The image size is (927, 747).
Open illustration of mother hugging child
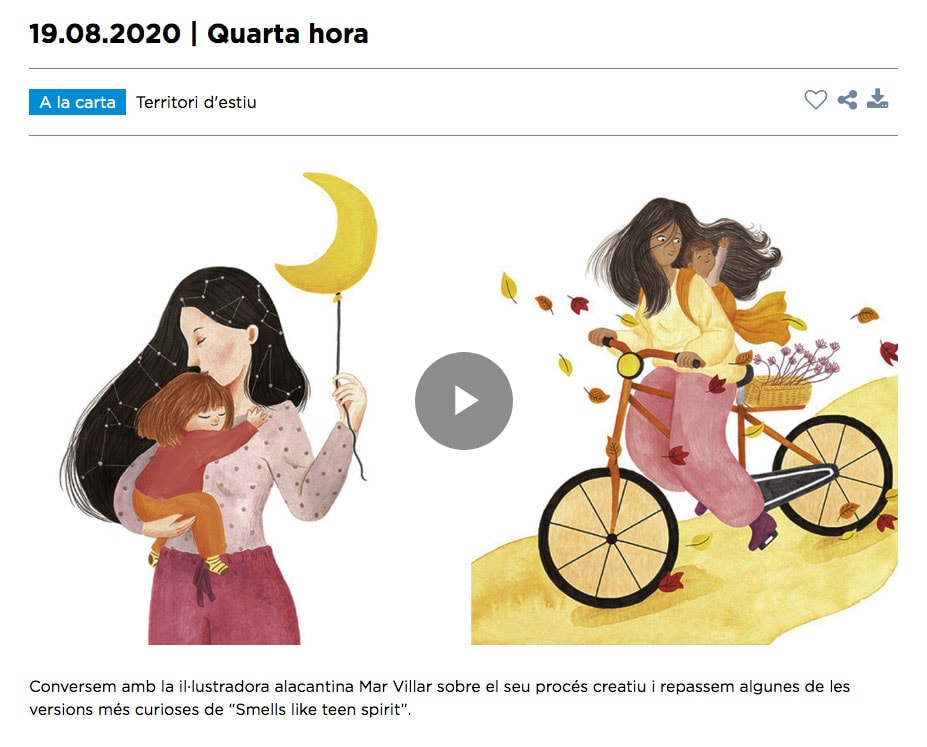click(x=219, y=408)
